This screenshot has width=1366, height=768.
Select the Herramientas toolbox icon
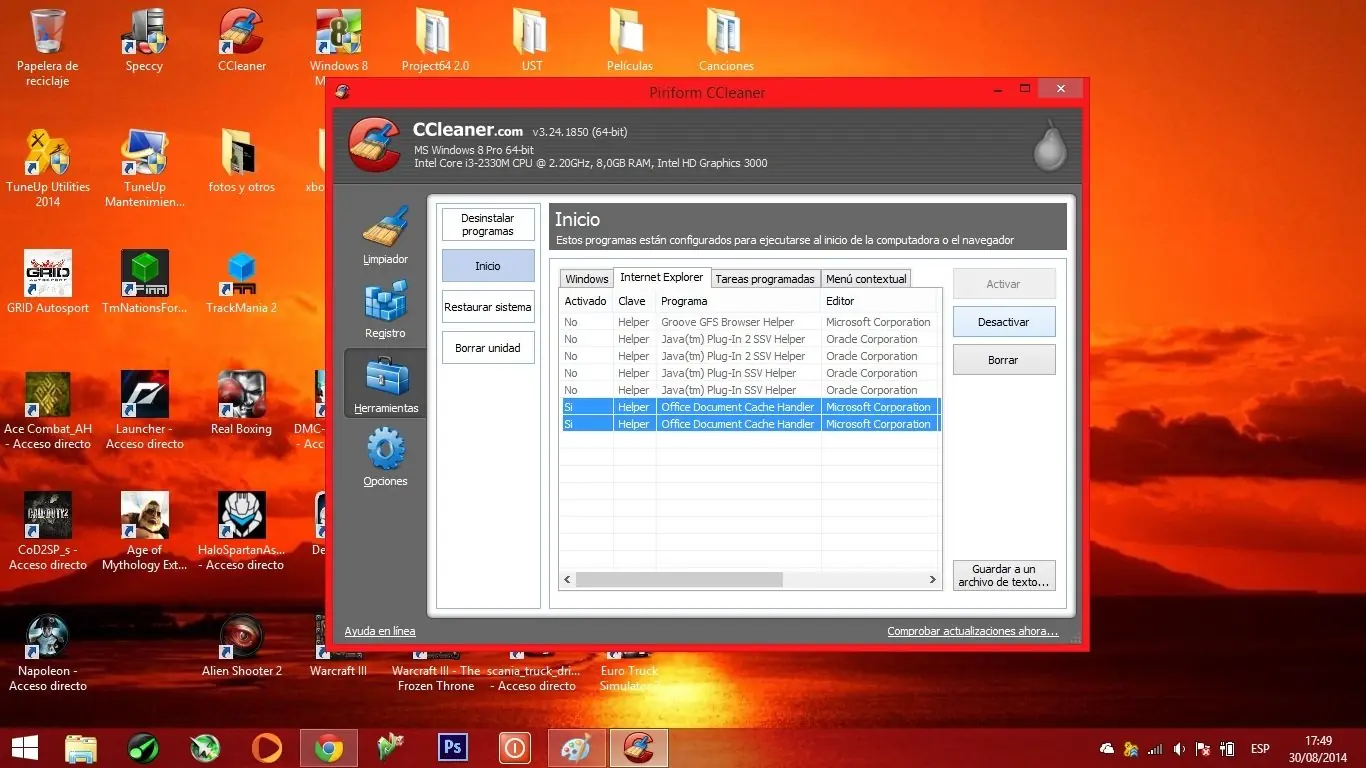coord(385,383)
